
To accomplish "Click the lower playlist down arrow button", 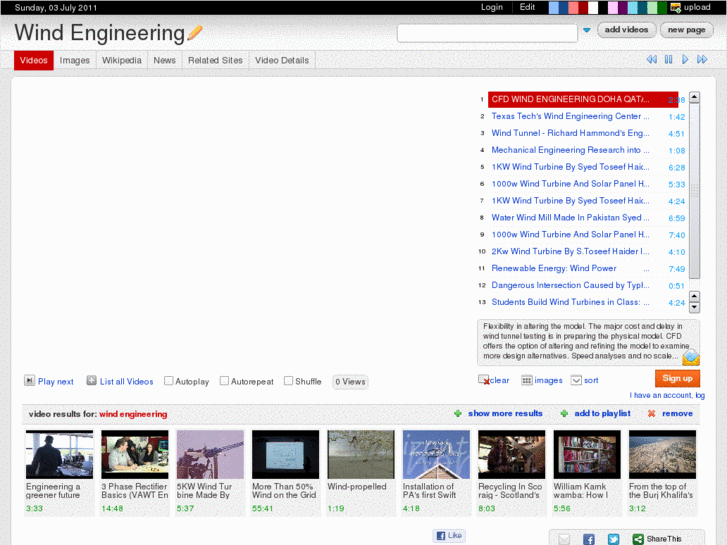I will pos(694,307).
